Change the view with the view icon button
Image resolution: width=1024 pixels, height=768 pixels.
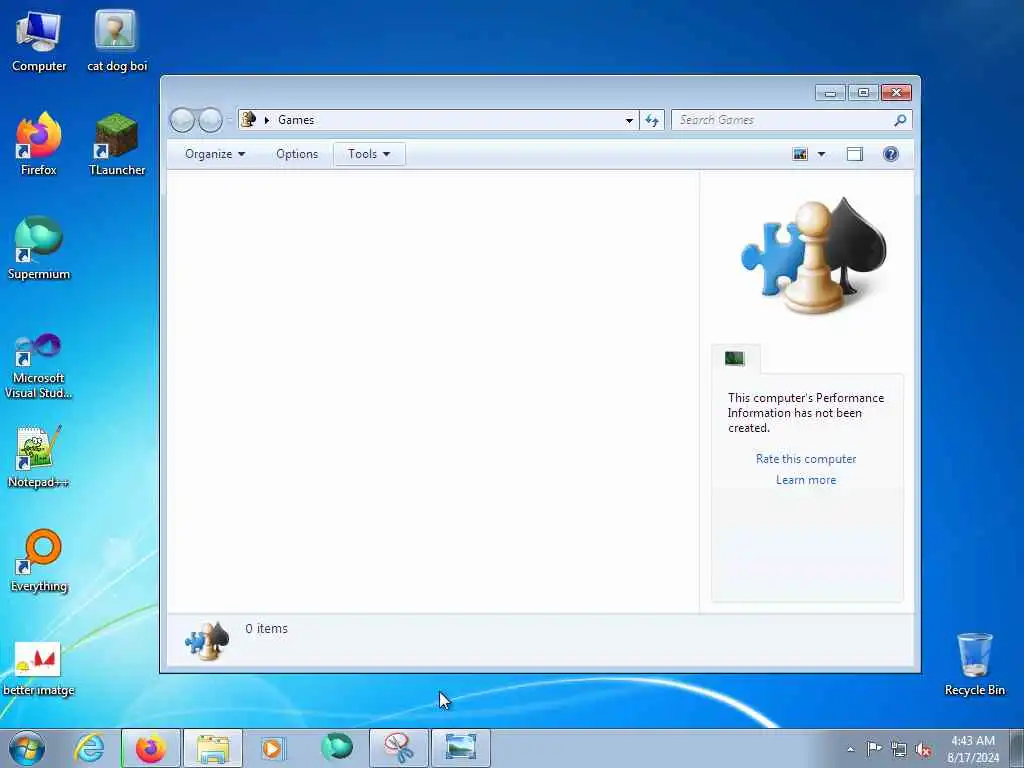(x=800, y=154)
